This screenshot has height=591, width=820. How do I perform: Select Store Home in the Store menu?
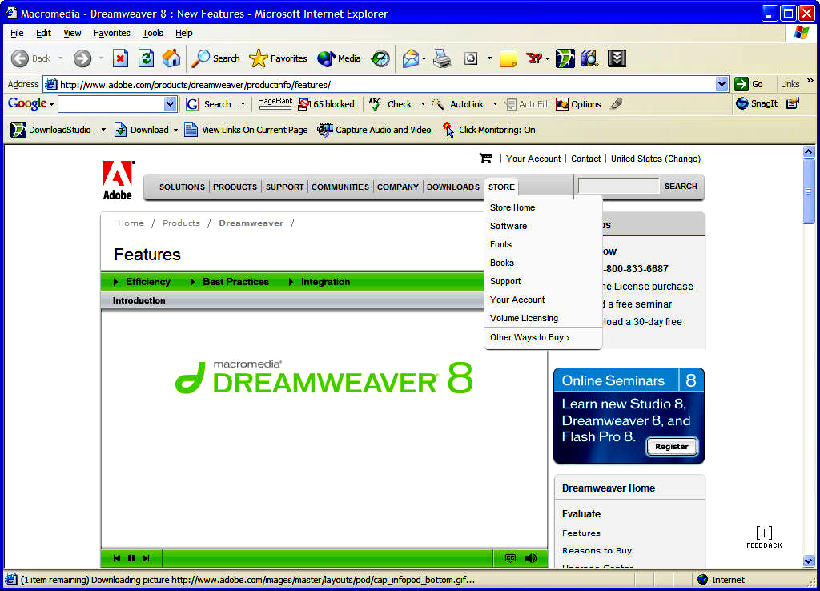(512, 208)
